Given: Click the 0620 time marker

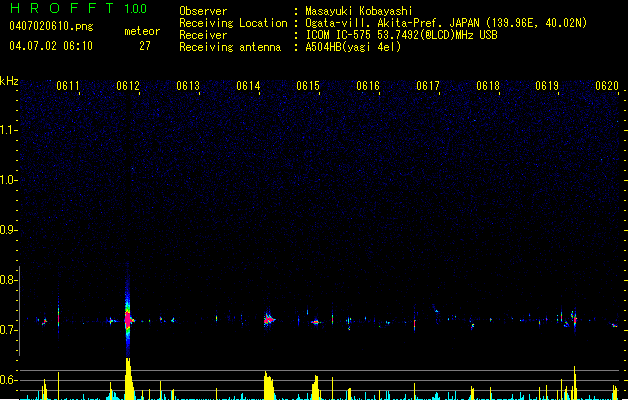Looking at the screenshot, I should (607, 86).
